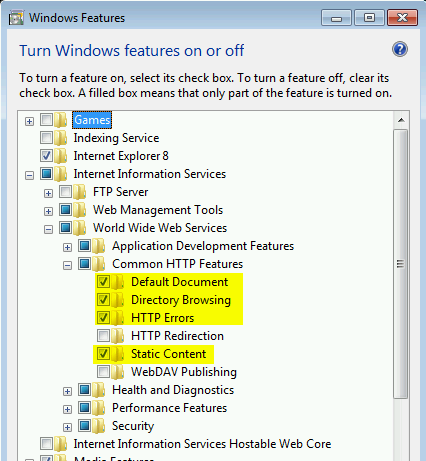Screen dimensions: 426x461
Task: Uncheck the Default Document checkbox
Action: [103, 281]
